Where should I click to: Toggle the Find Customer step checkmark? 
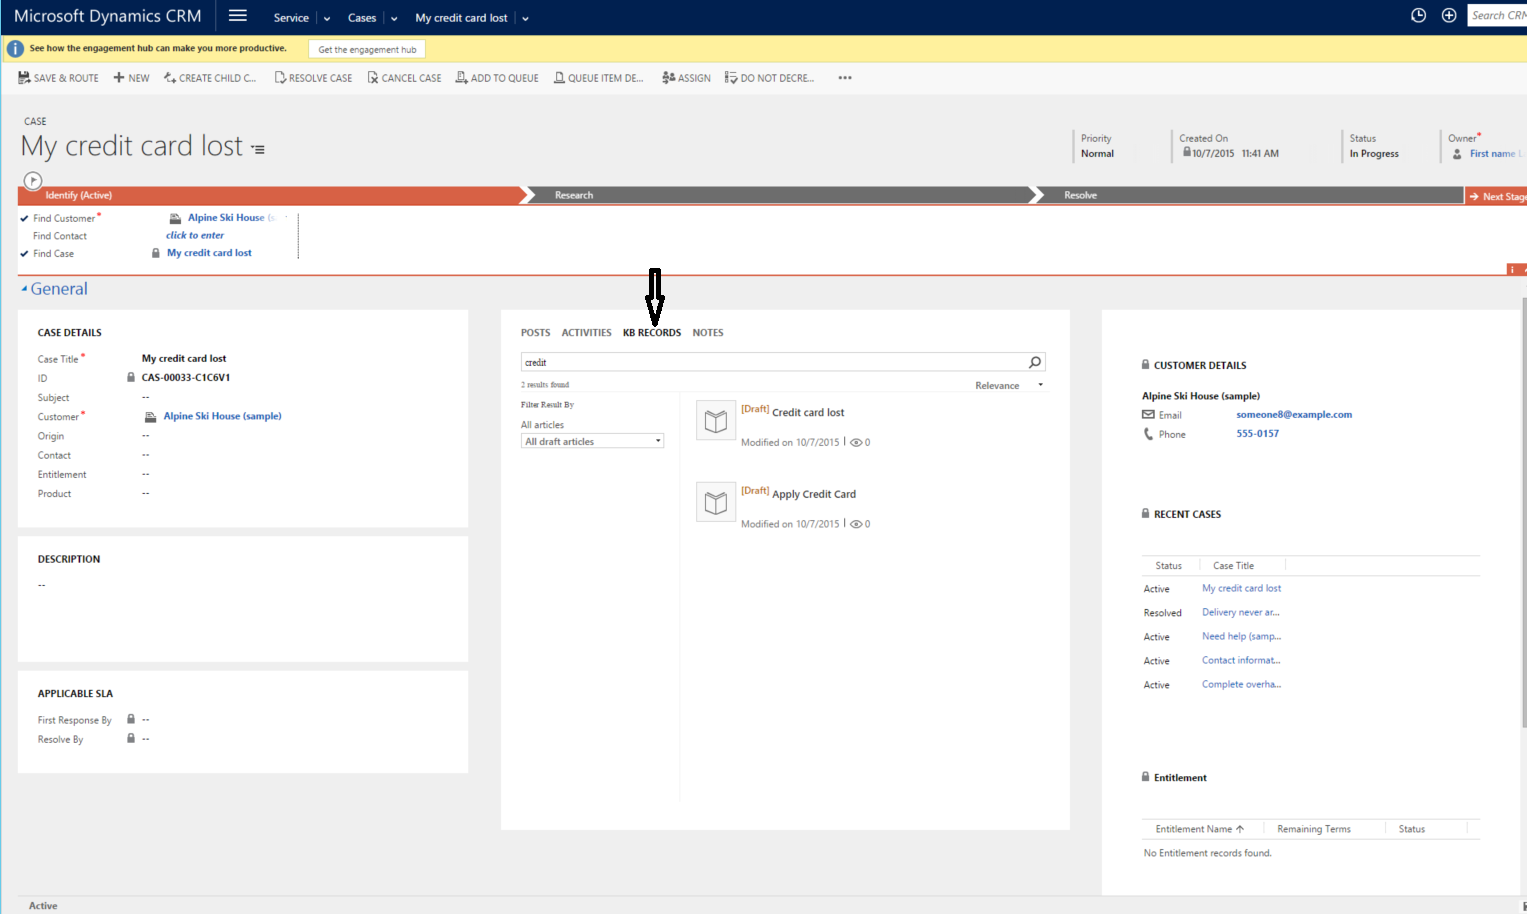(23, 217)
